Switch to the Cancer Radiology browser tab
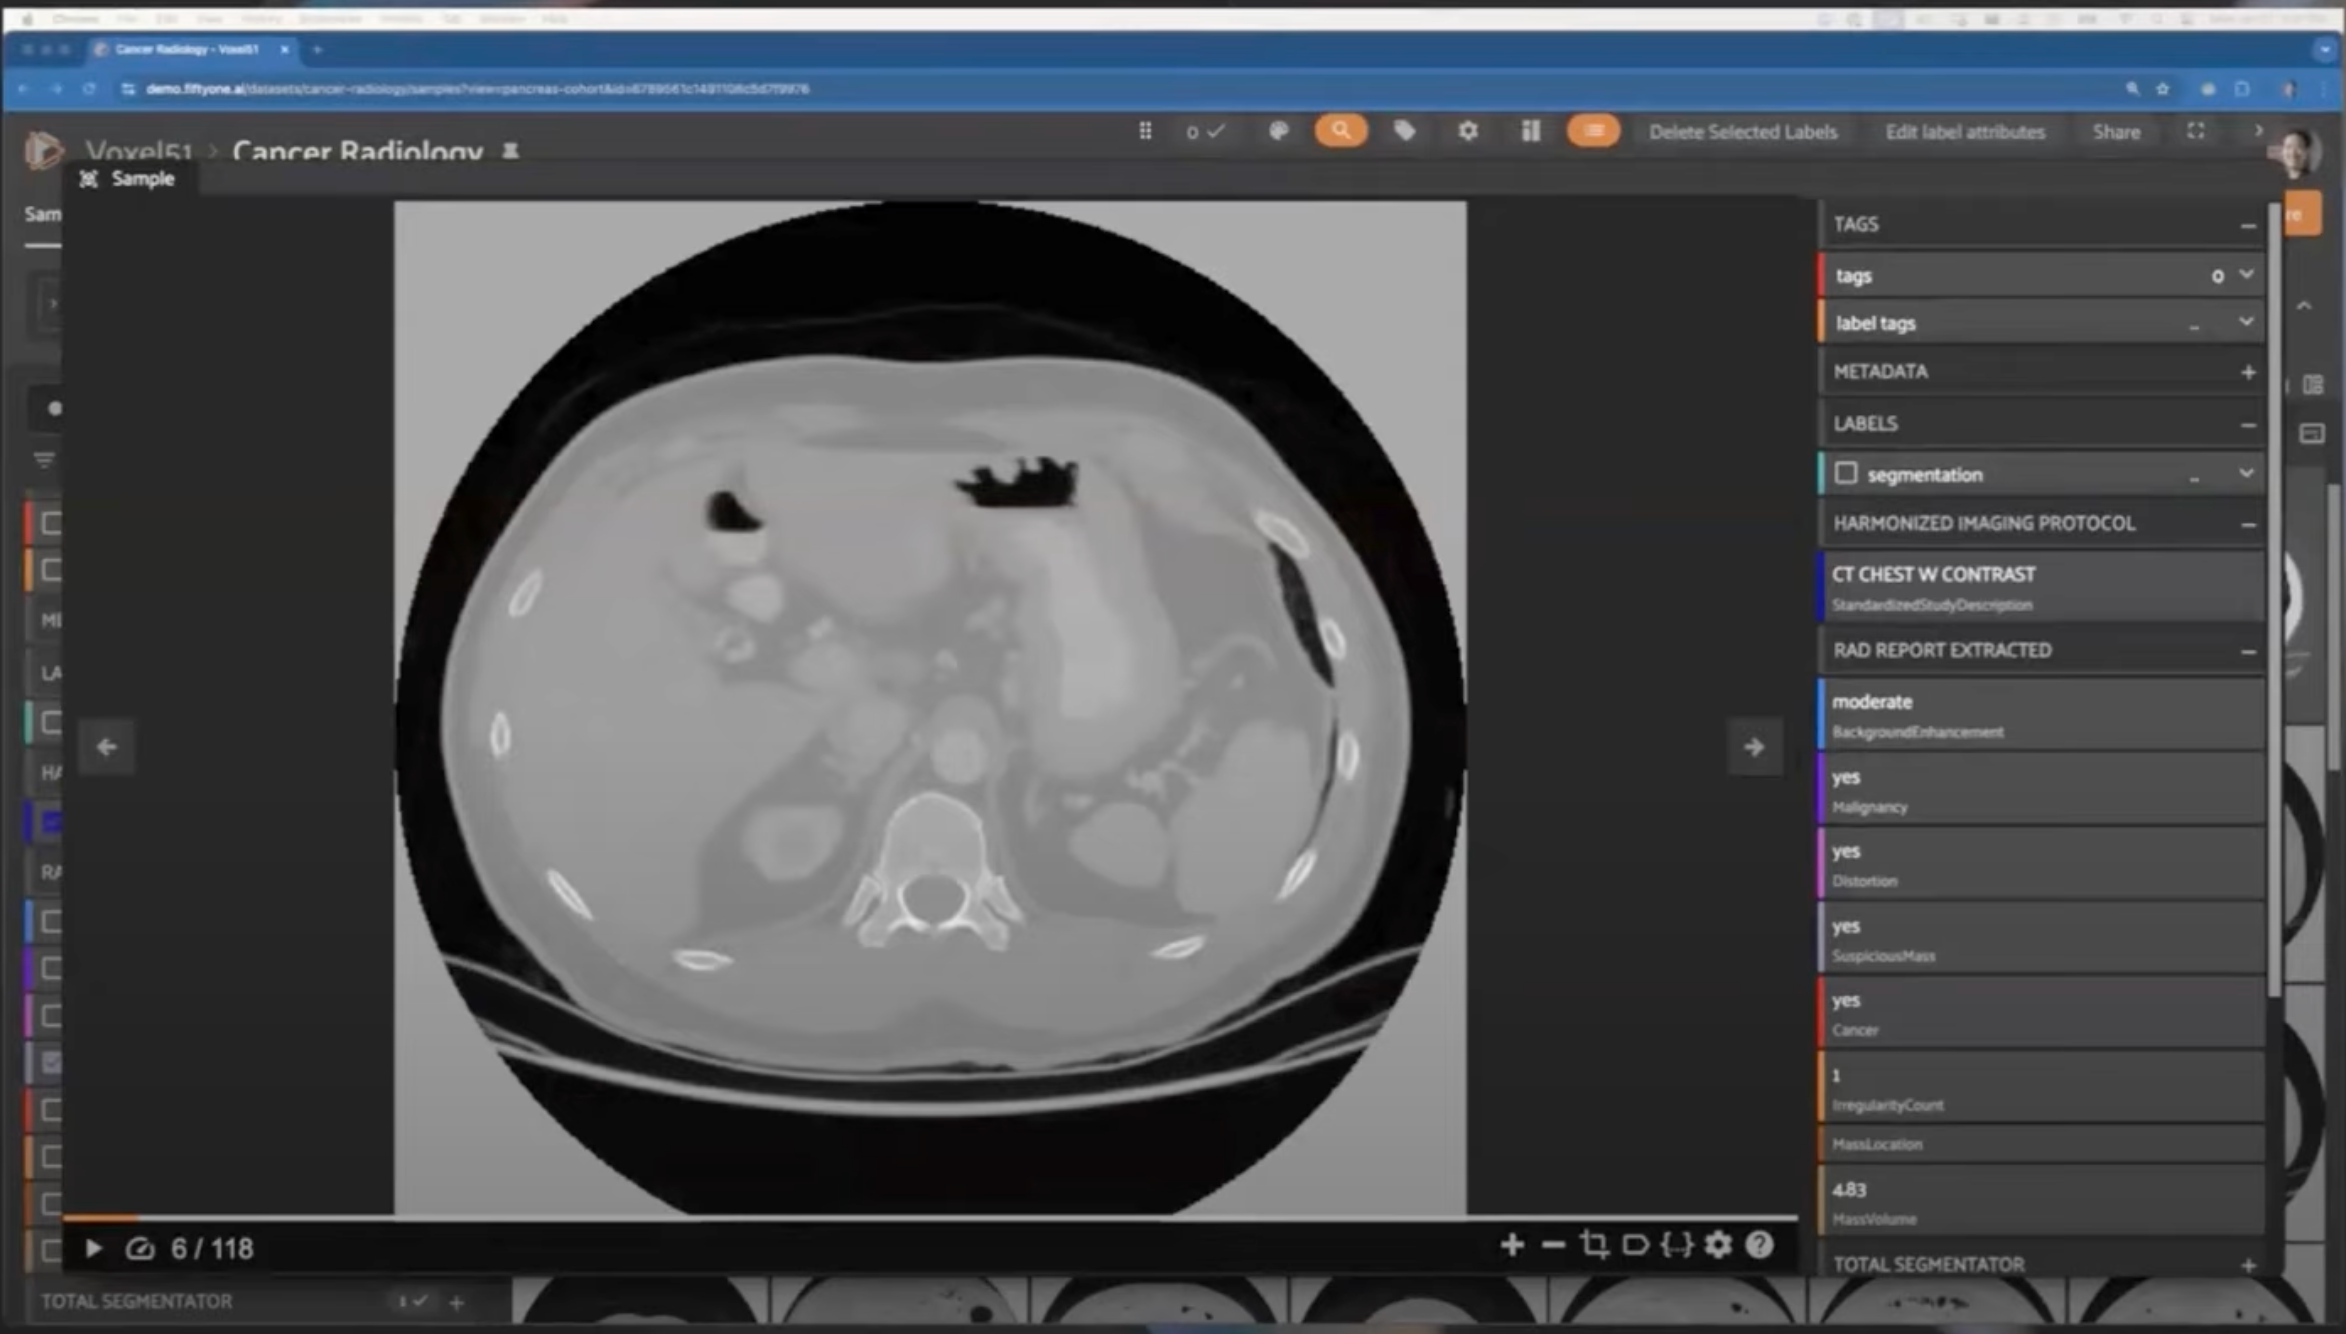Screen dimensions: 2346x1334 (x=187, y=49)
